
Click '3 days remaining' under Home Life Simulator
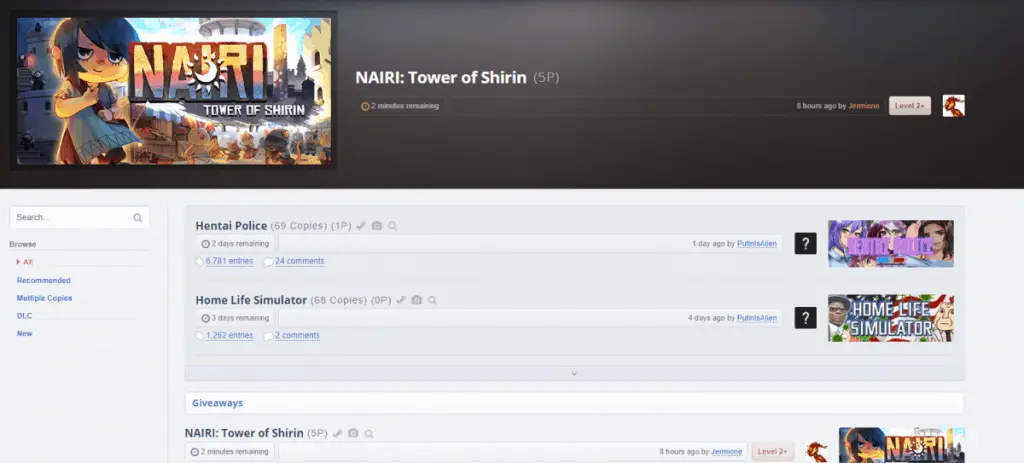click(240, 318)
